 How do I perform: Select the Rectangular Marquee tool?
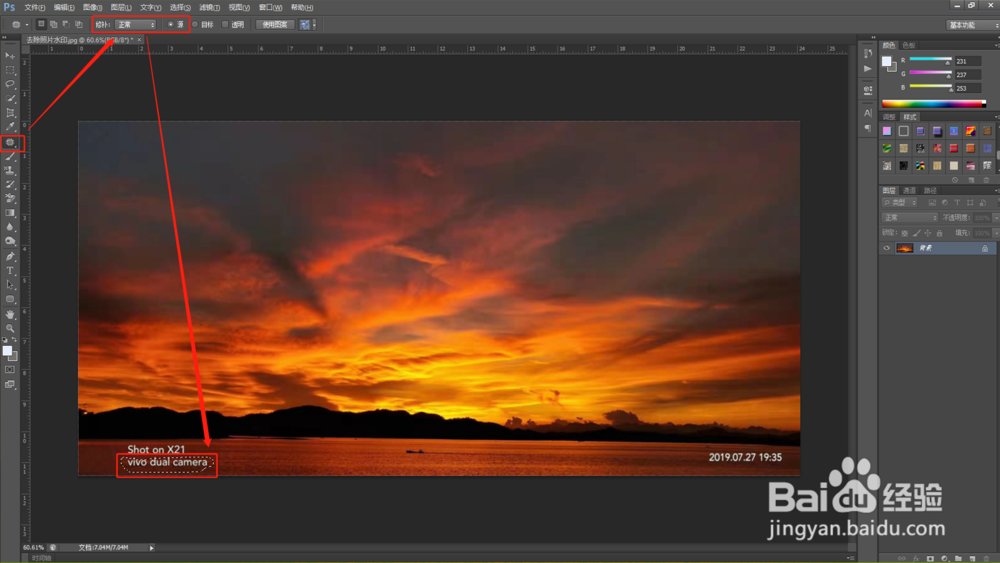[10, 70]
